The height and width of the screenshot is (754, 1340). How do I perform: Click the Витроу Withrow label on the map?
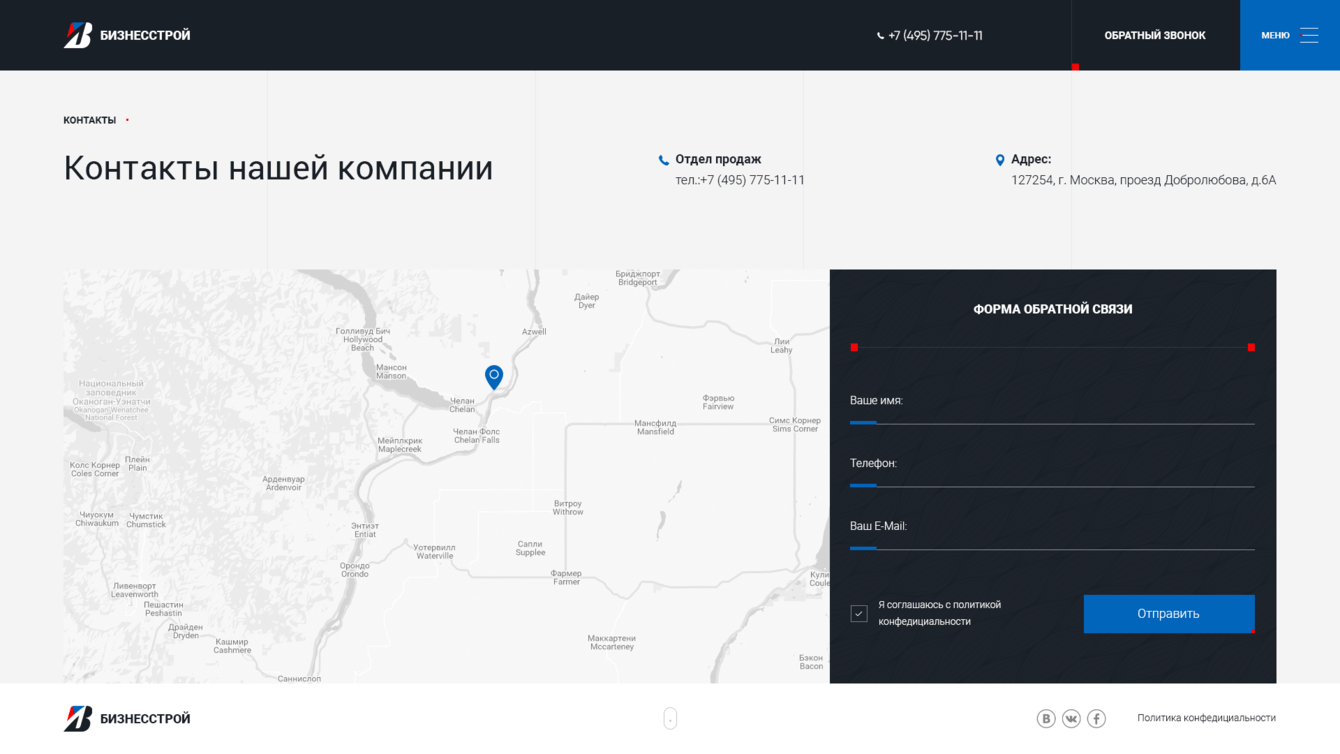click(568, 508)
